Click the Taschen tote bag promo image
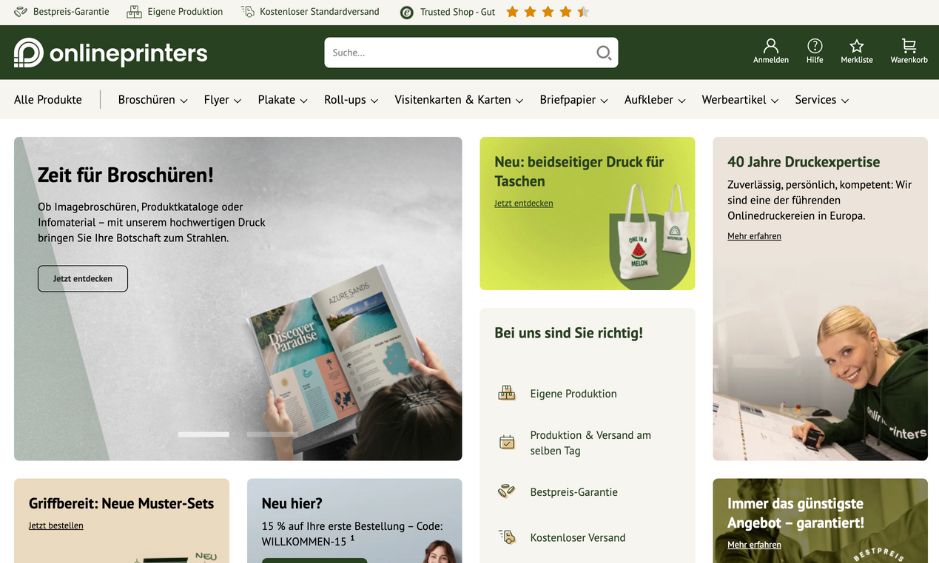Image resolution: width=939 pixels, height=563 pixels. click(x=652, y=234)
